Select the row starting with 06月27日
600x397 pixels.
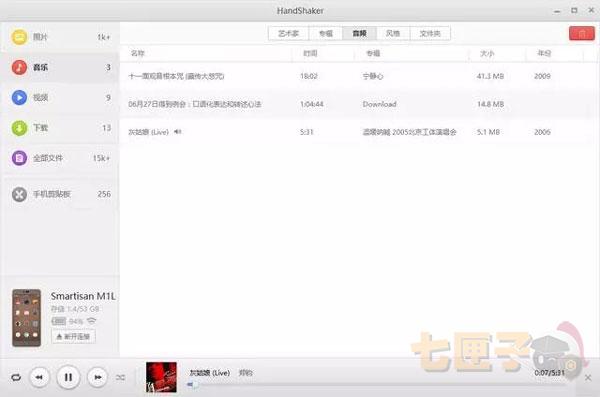click(360, 104)
